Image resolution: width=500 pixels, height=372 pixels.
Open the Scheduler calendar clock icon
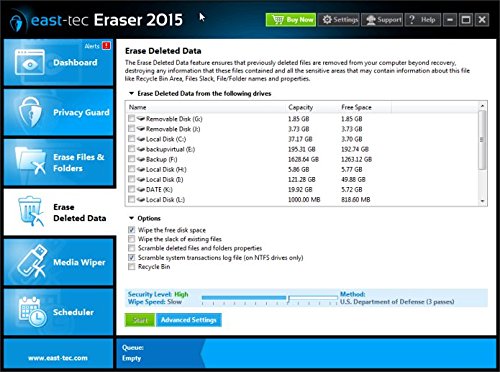32,312
